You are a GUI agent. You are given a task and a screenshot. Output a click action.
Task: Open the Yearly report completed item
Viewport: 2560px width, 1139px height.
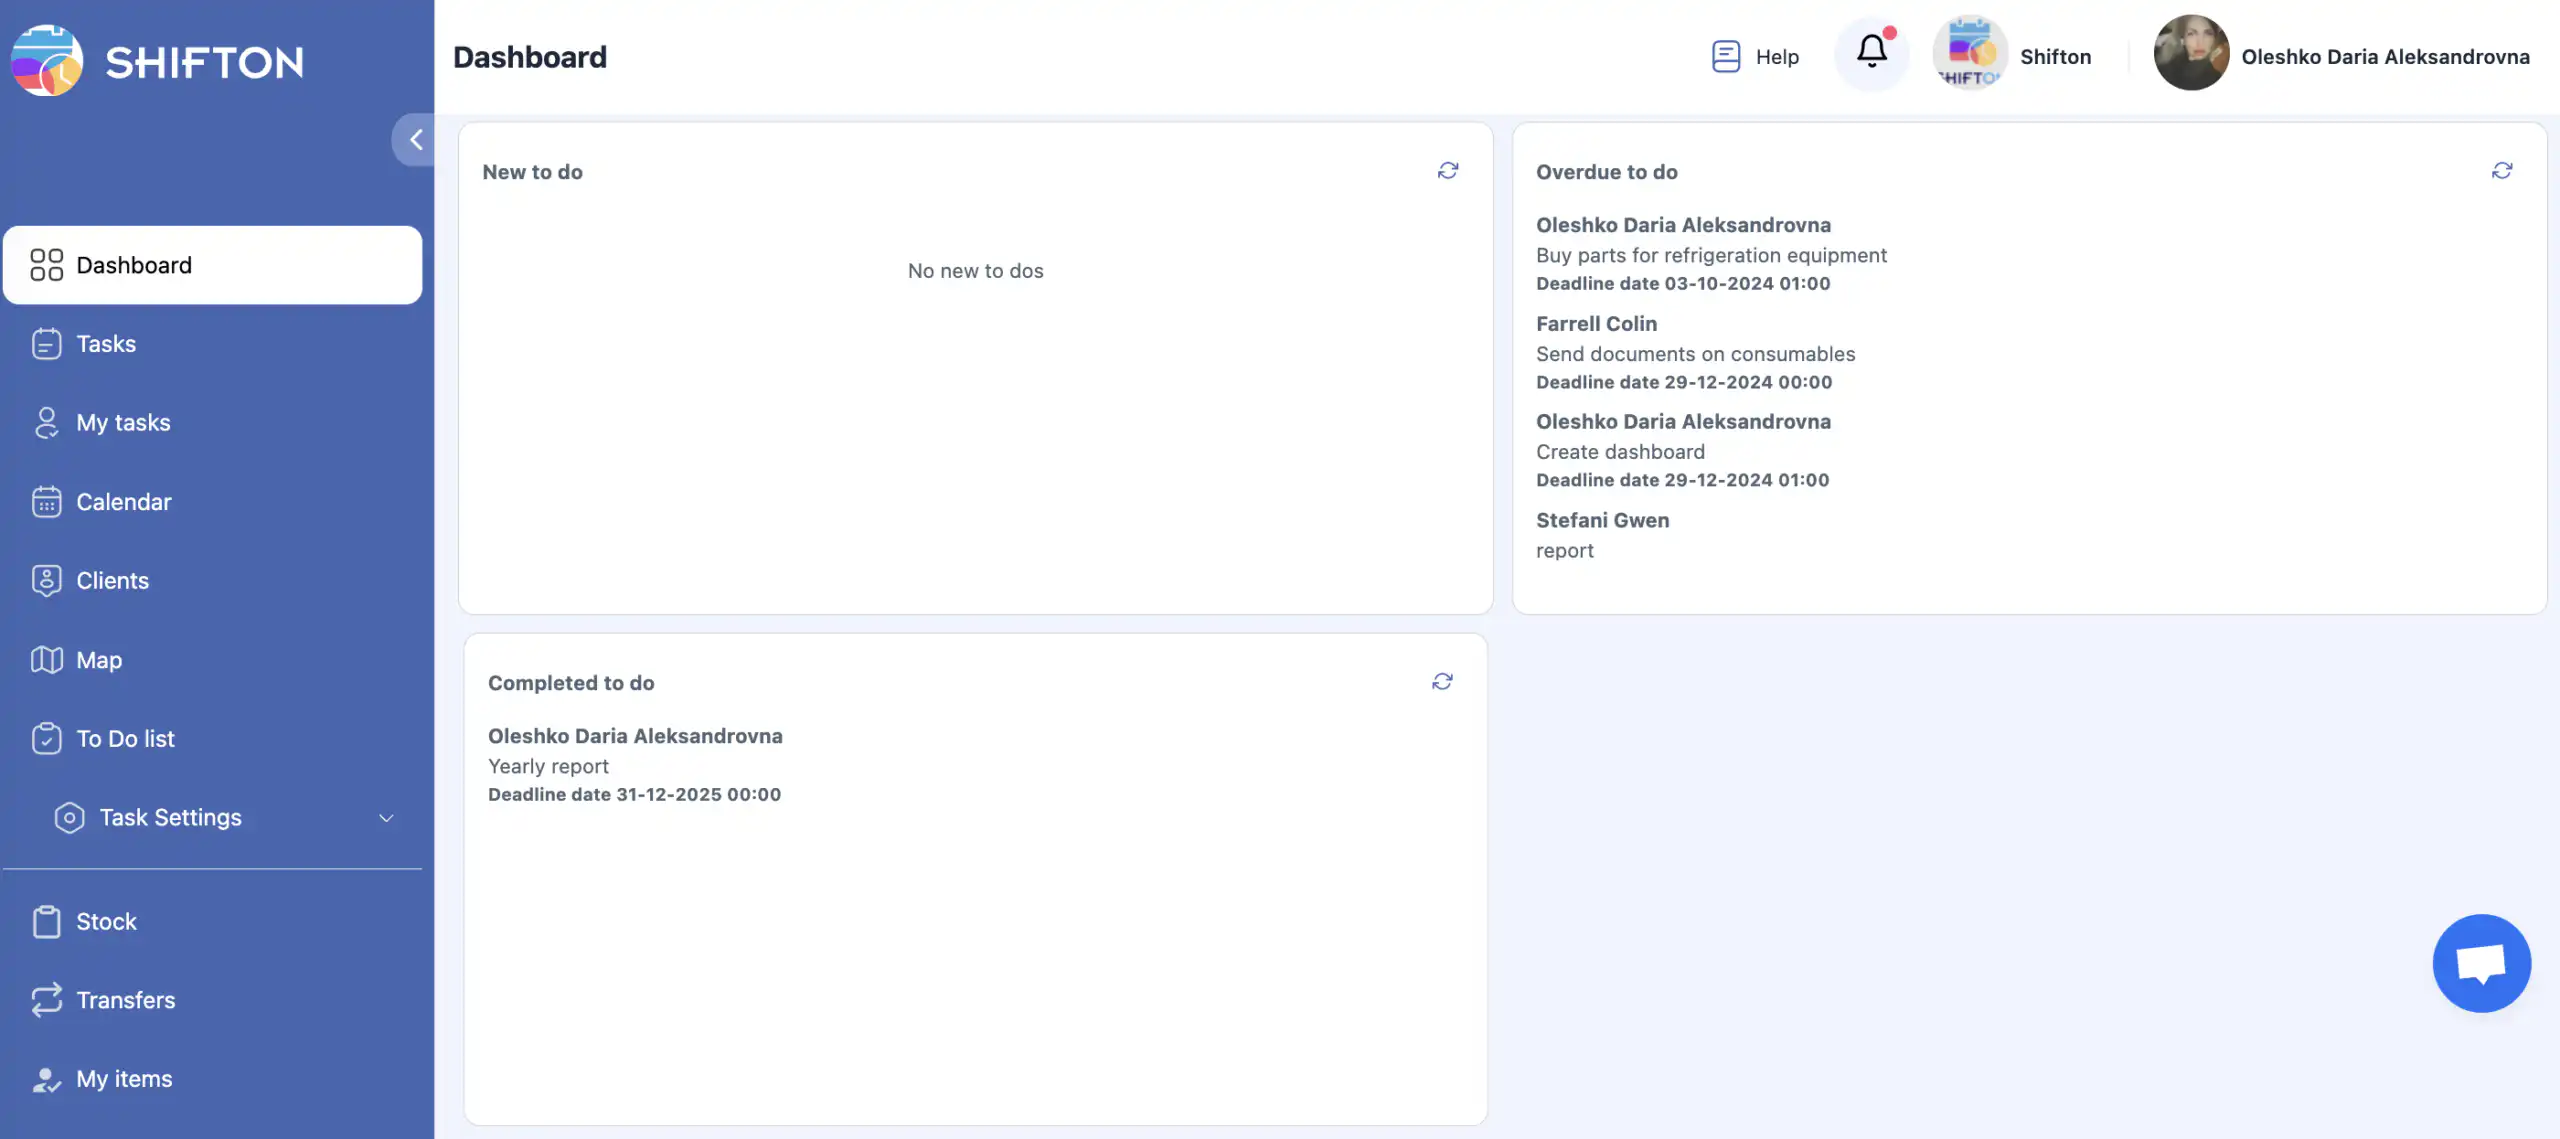(x=548, y=766)
